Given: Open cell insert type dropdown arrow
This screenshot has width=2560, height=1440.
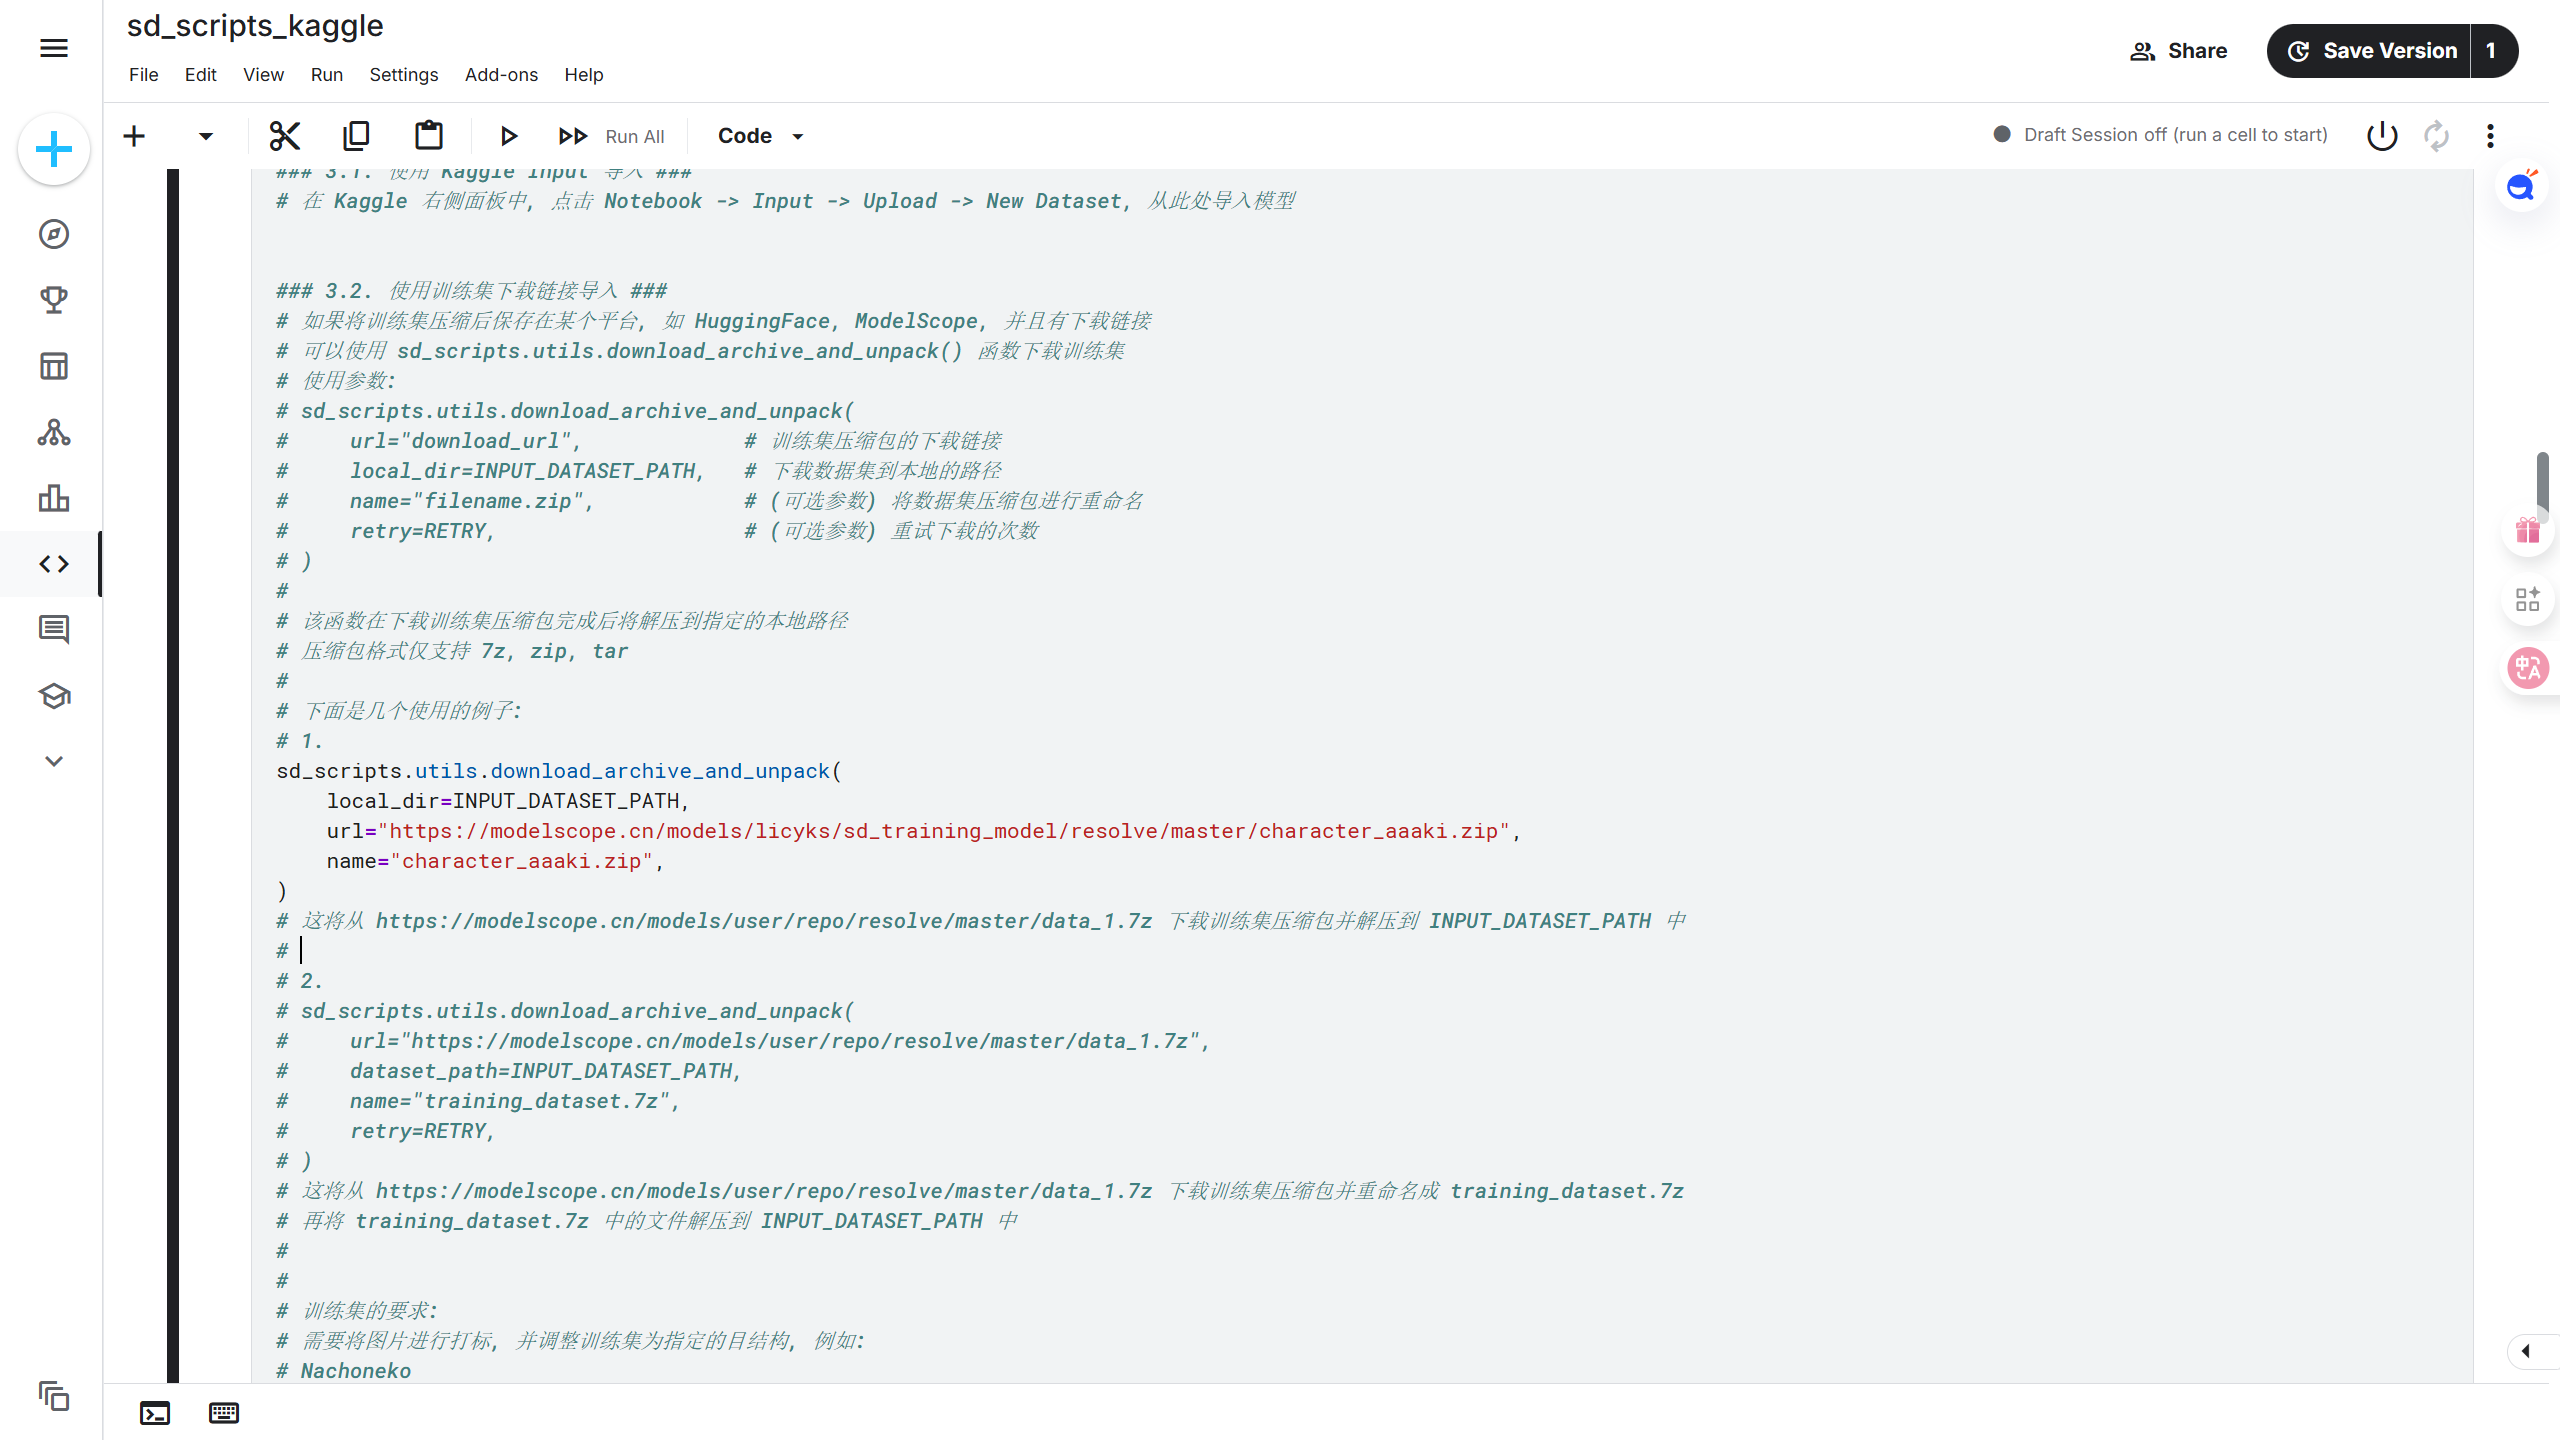Looking at the screenshot, I should (203, 135).
